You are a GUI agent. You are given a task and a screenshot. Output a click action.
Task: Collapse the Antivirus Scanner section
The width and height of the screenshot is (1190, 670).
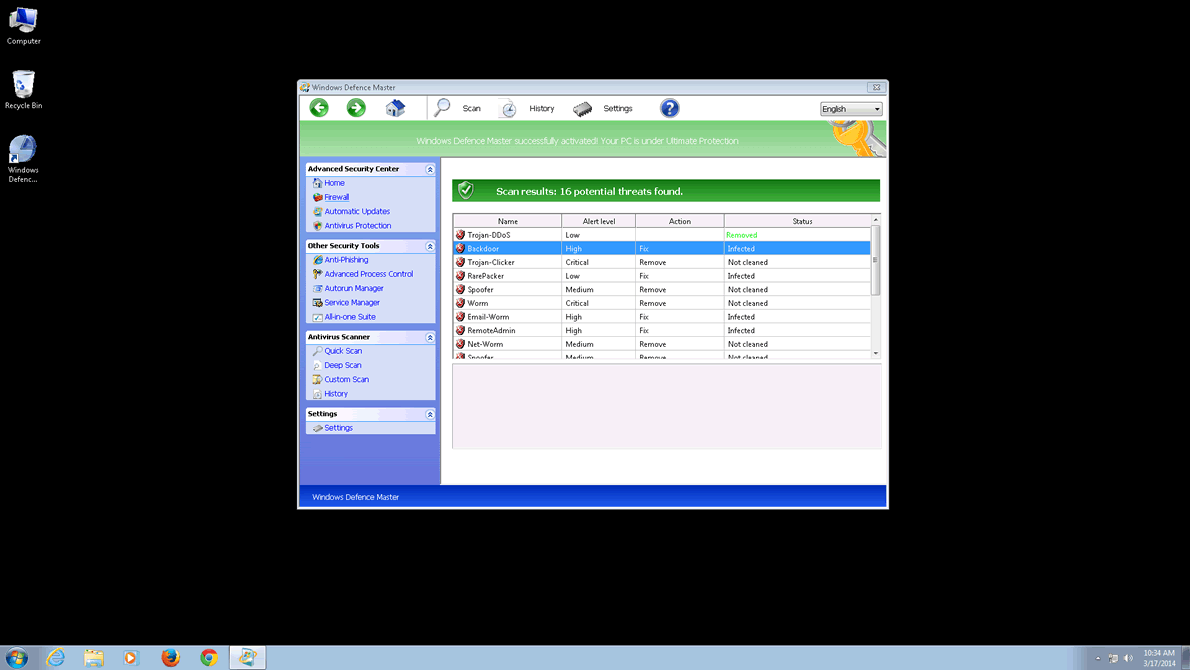click(x=430, y=338)
